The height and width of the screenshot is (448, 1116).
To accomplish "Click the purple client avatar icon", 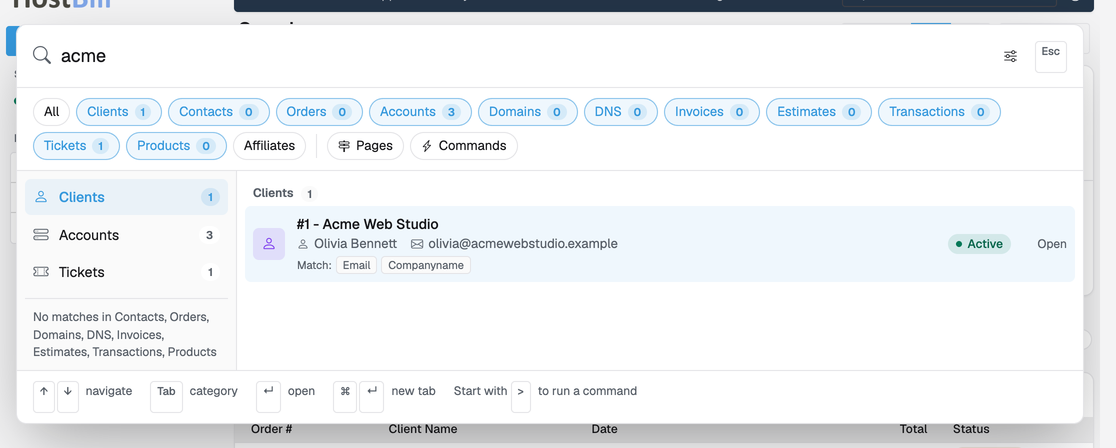I will pos(269,244).
